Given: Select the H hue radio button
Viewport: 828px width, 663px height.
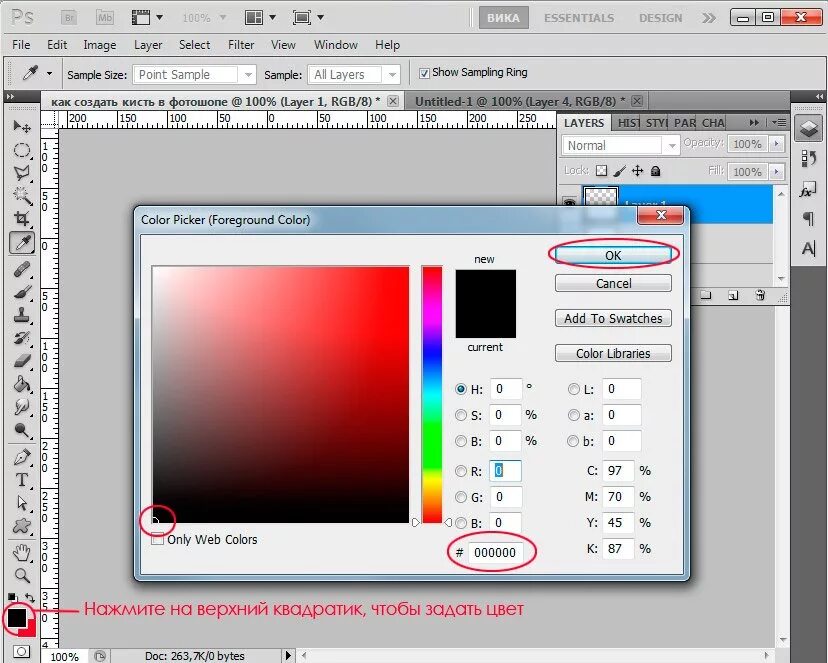Looking at the screenshot, I should coord(461,389).
